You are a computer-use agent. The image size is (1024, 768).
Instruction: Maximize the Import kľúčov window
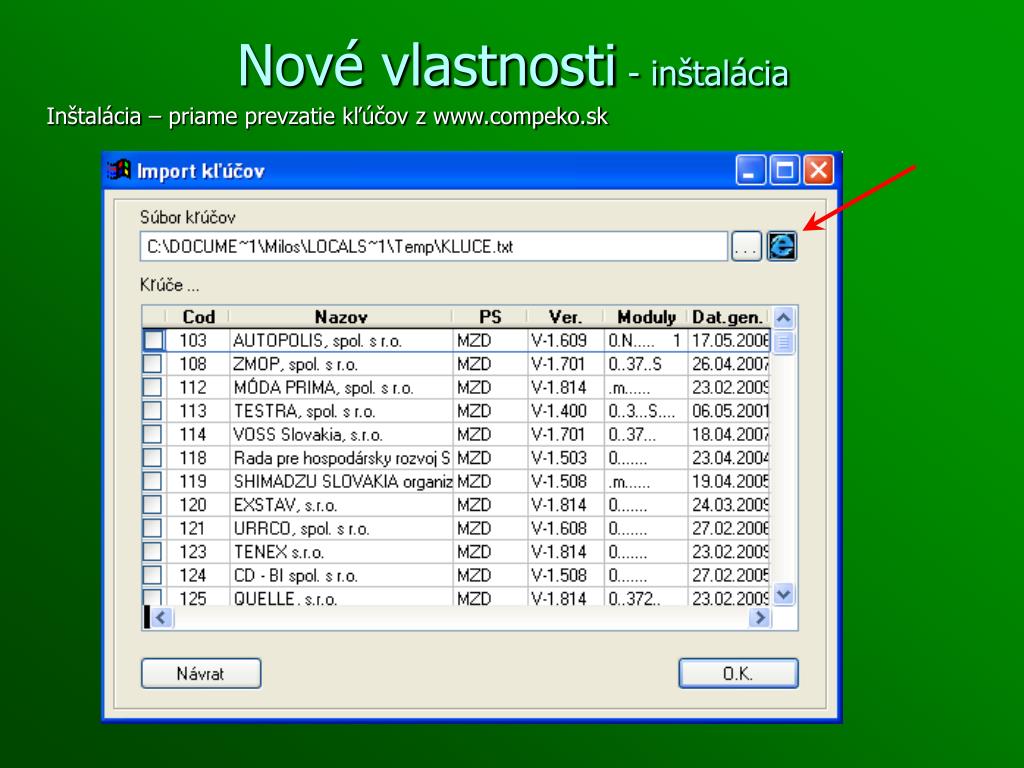point(784,170)
